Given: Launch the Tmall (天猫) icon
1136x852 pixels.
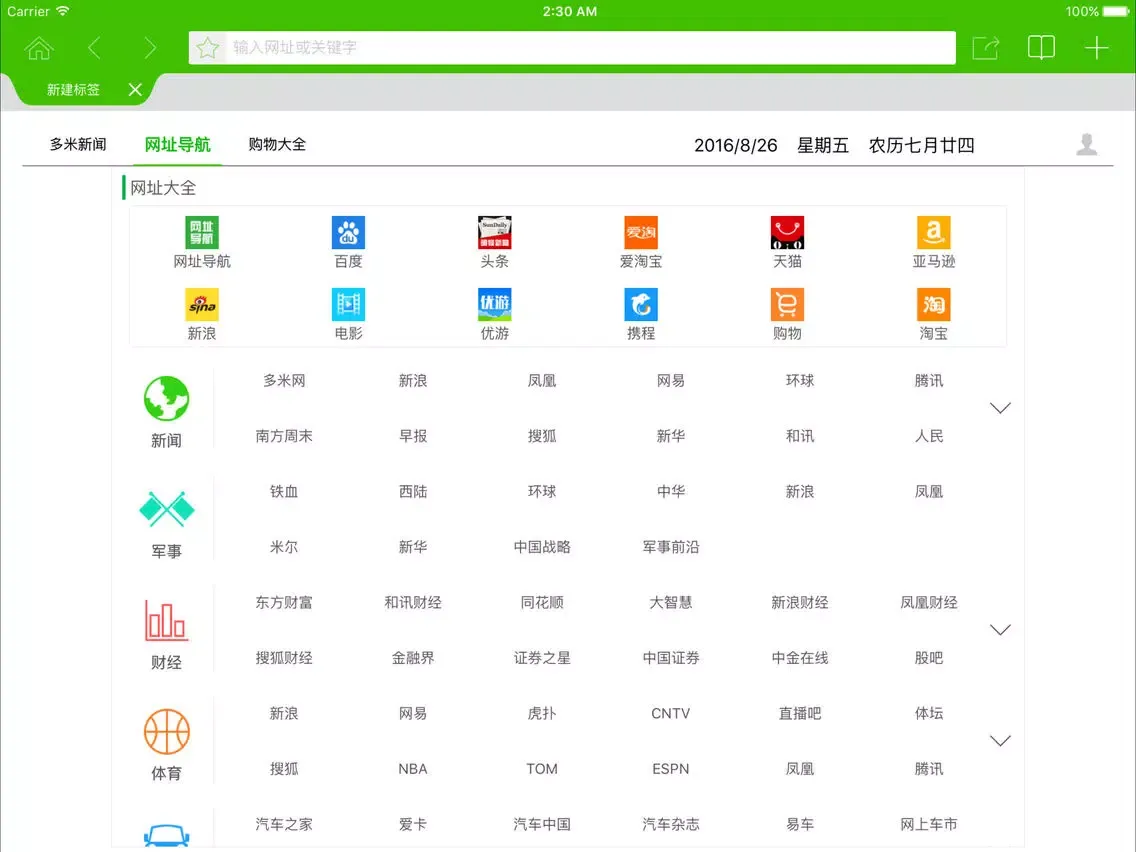Looking at the screenshot, I should (787, 233).
